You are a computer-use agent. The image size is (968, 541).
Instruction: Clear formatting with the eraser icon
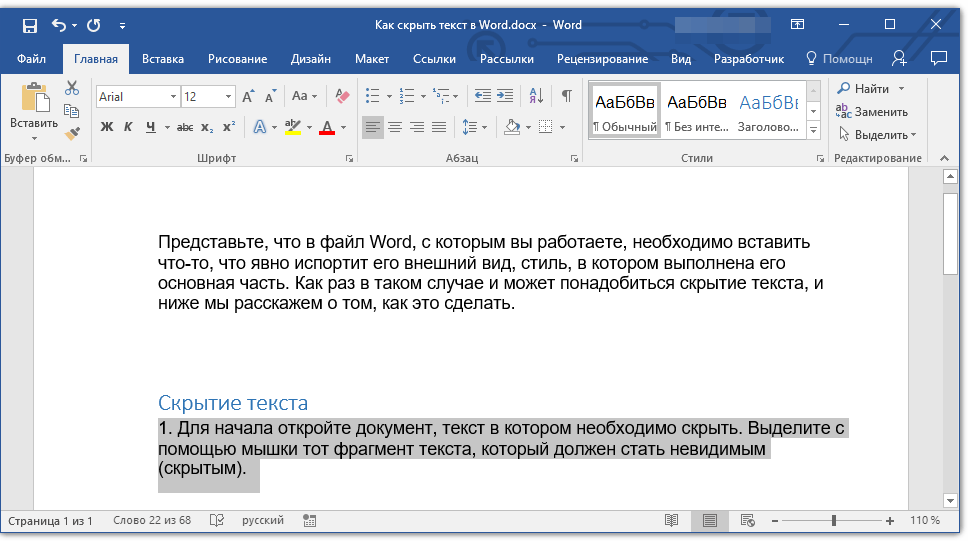point(343,97)
